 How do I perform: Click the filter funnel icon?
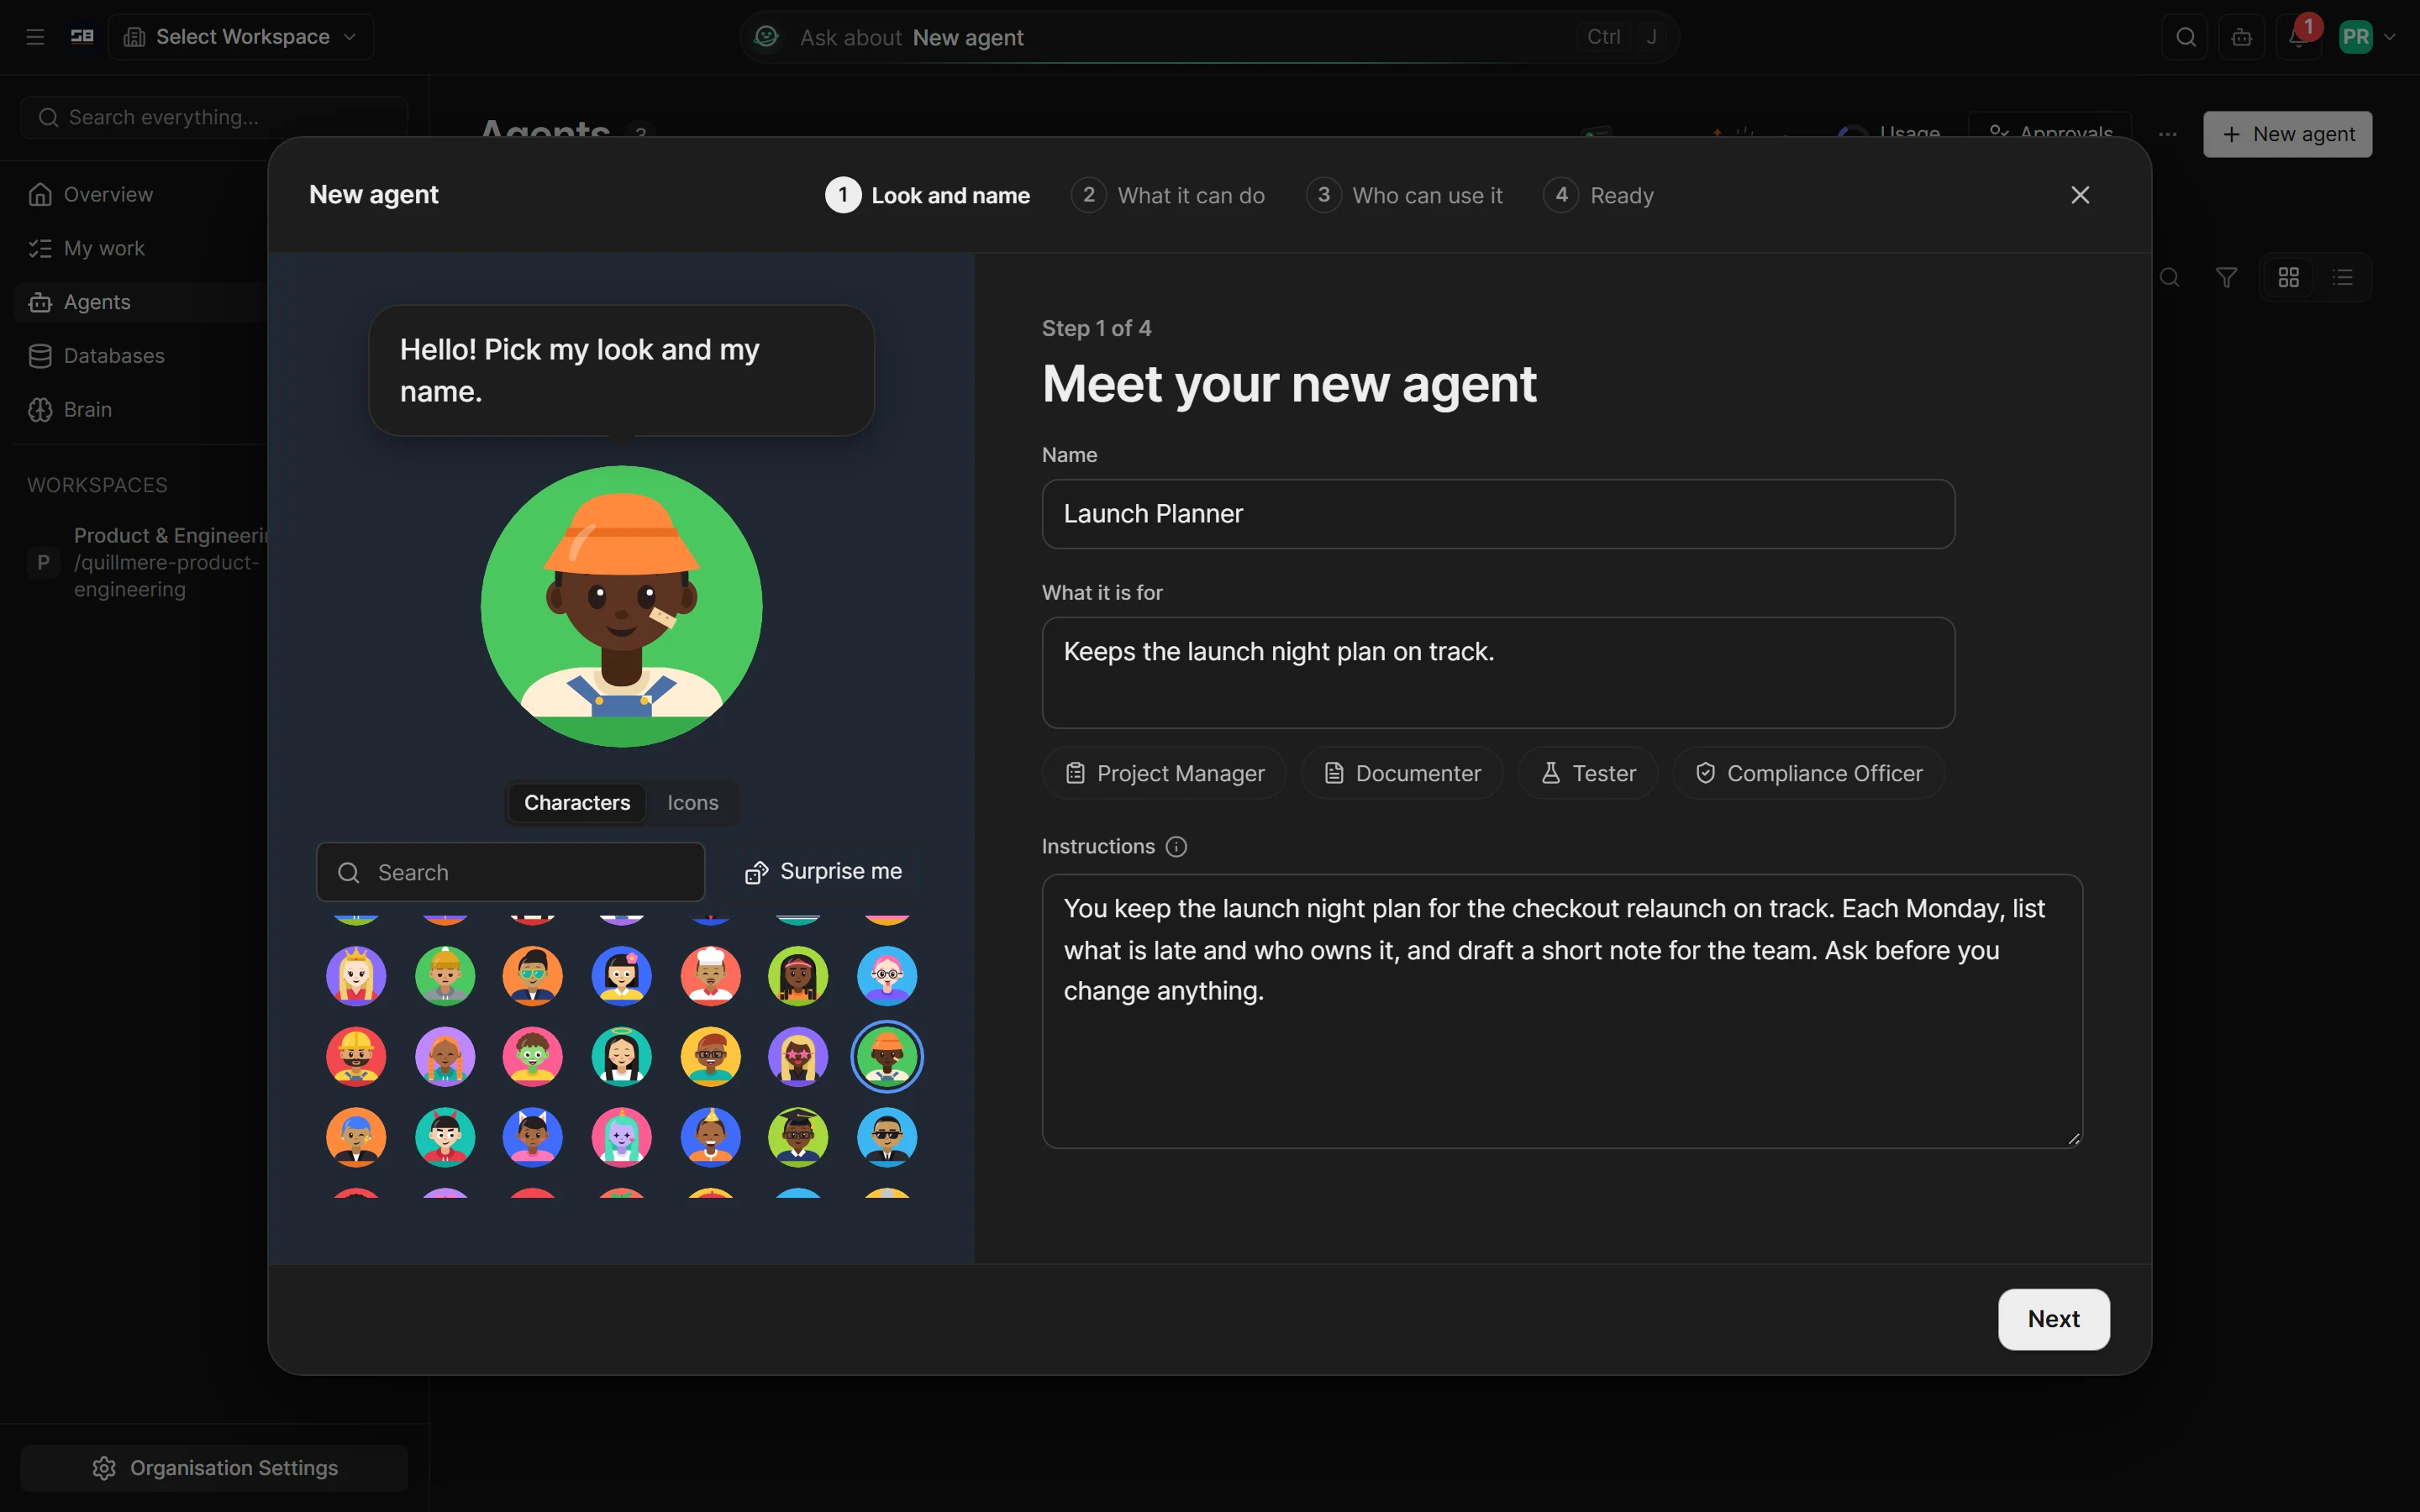click(x=2226, y=278)
